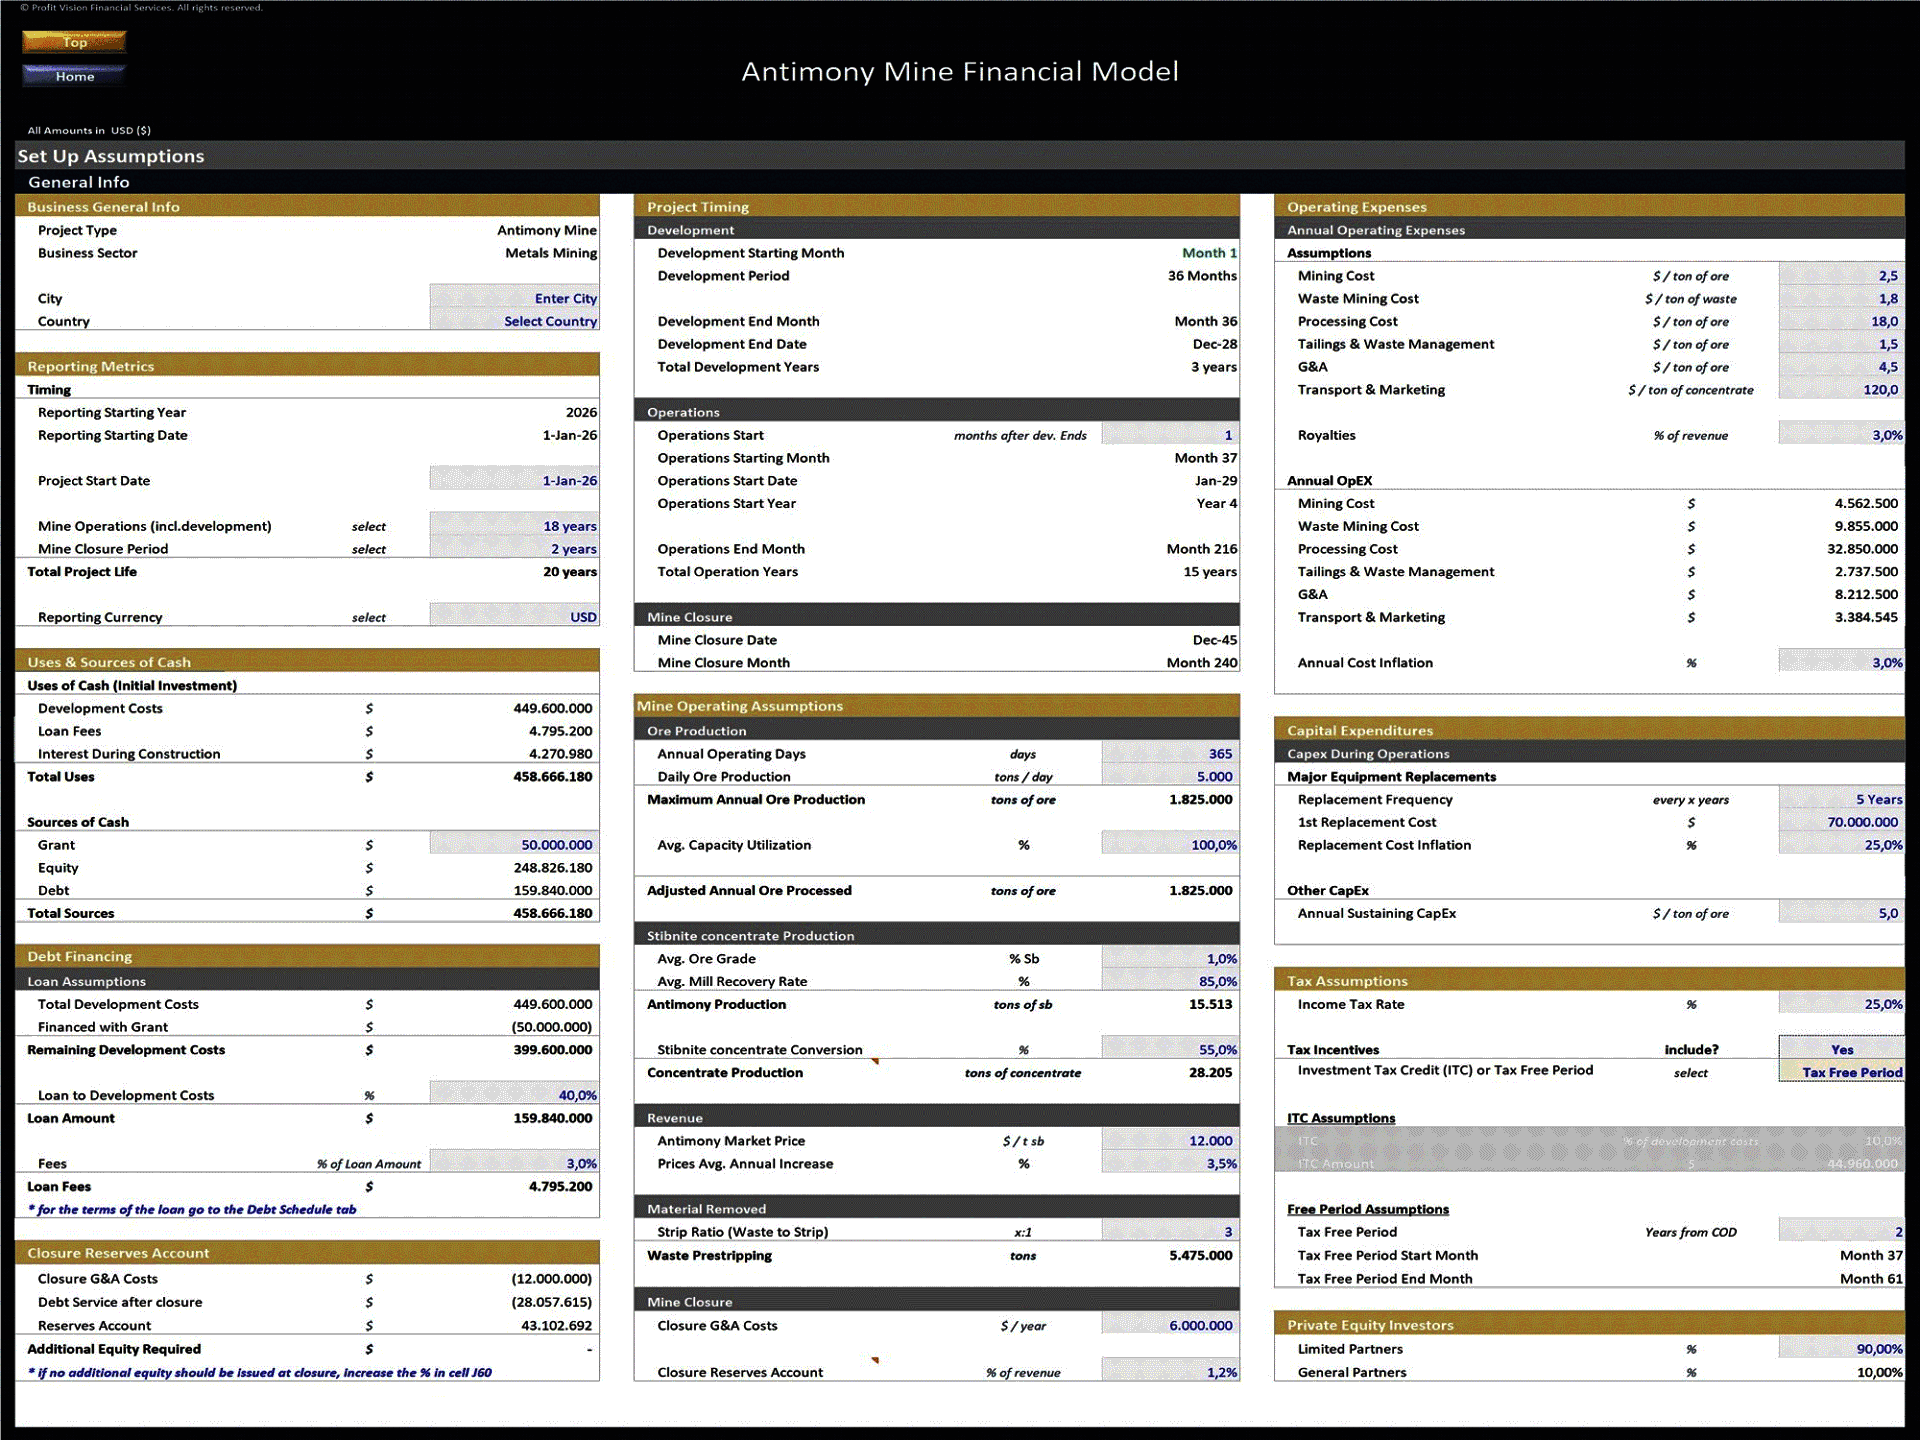Select the Processing Cost 18,0 input cell

pos(1841,321)
